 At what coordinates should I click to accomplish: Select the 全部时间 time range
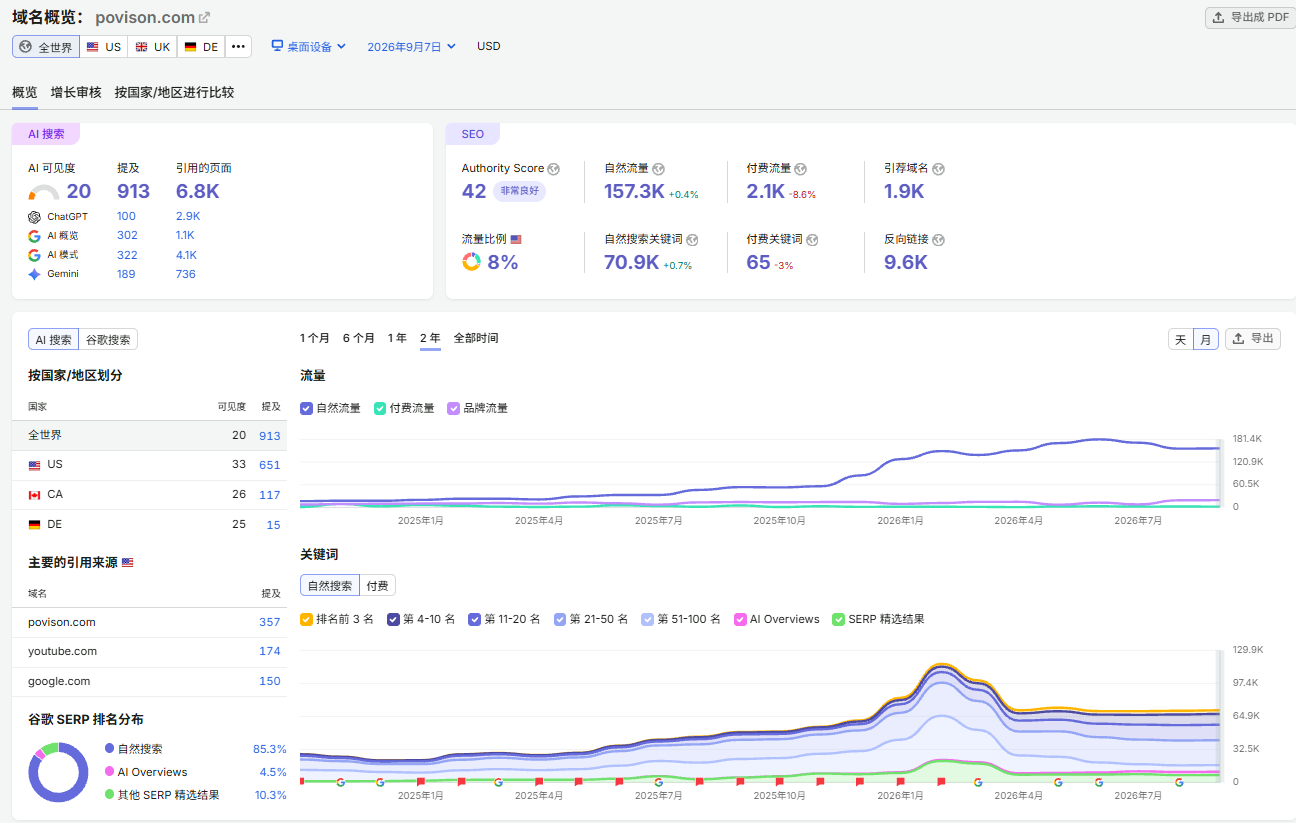pos(476,338)
